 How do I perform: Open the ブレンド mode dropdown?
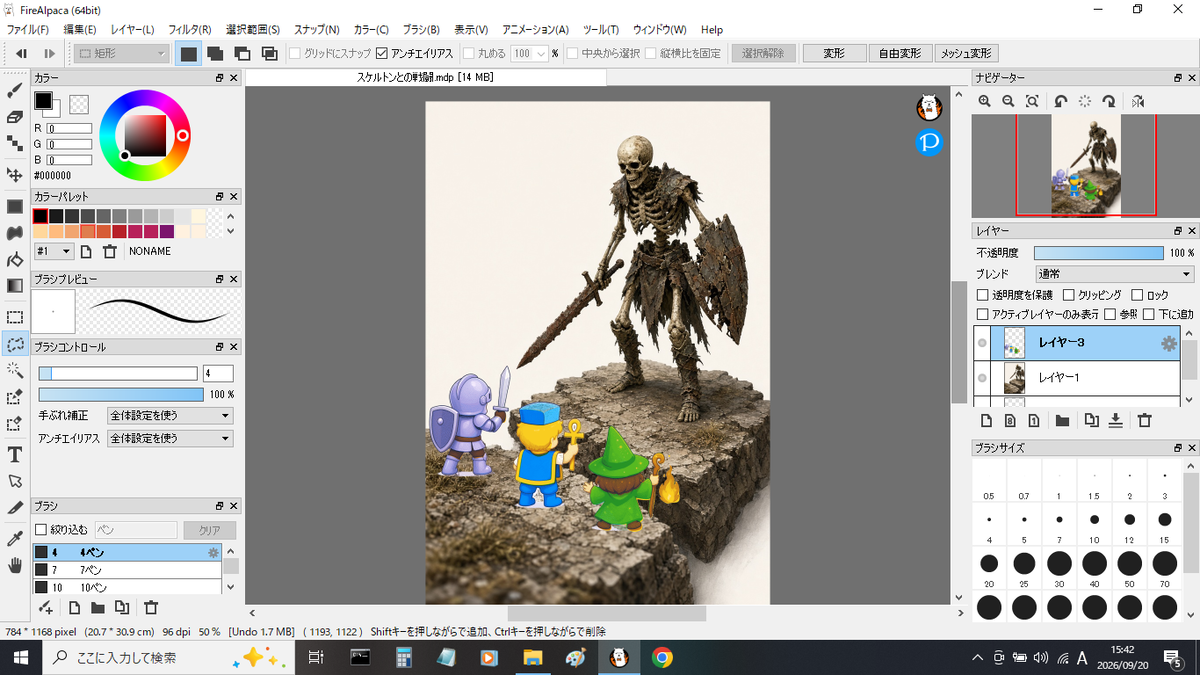click(x=1115, y=274)
